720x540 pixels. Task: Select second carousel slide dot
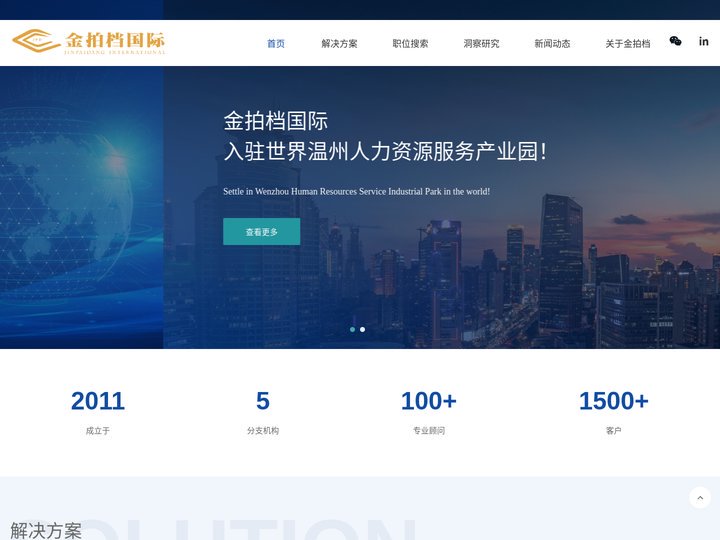pyautogui.click(x=362, y=329)
